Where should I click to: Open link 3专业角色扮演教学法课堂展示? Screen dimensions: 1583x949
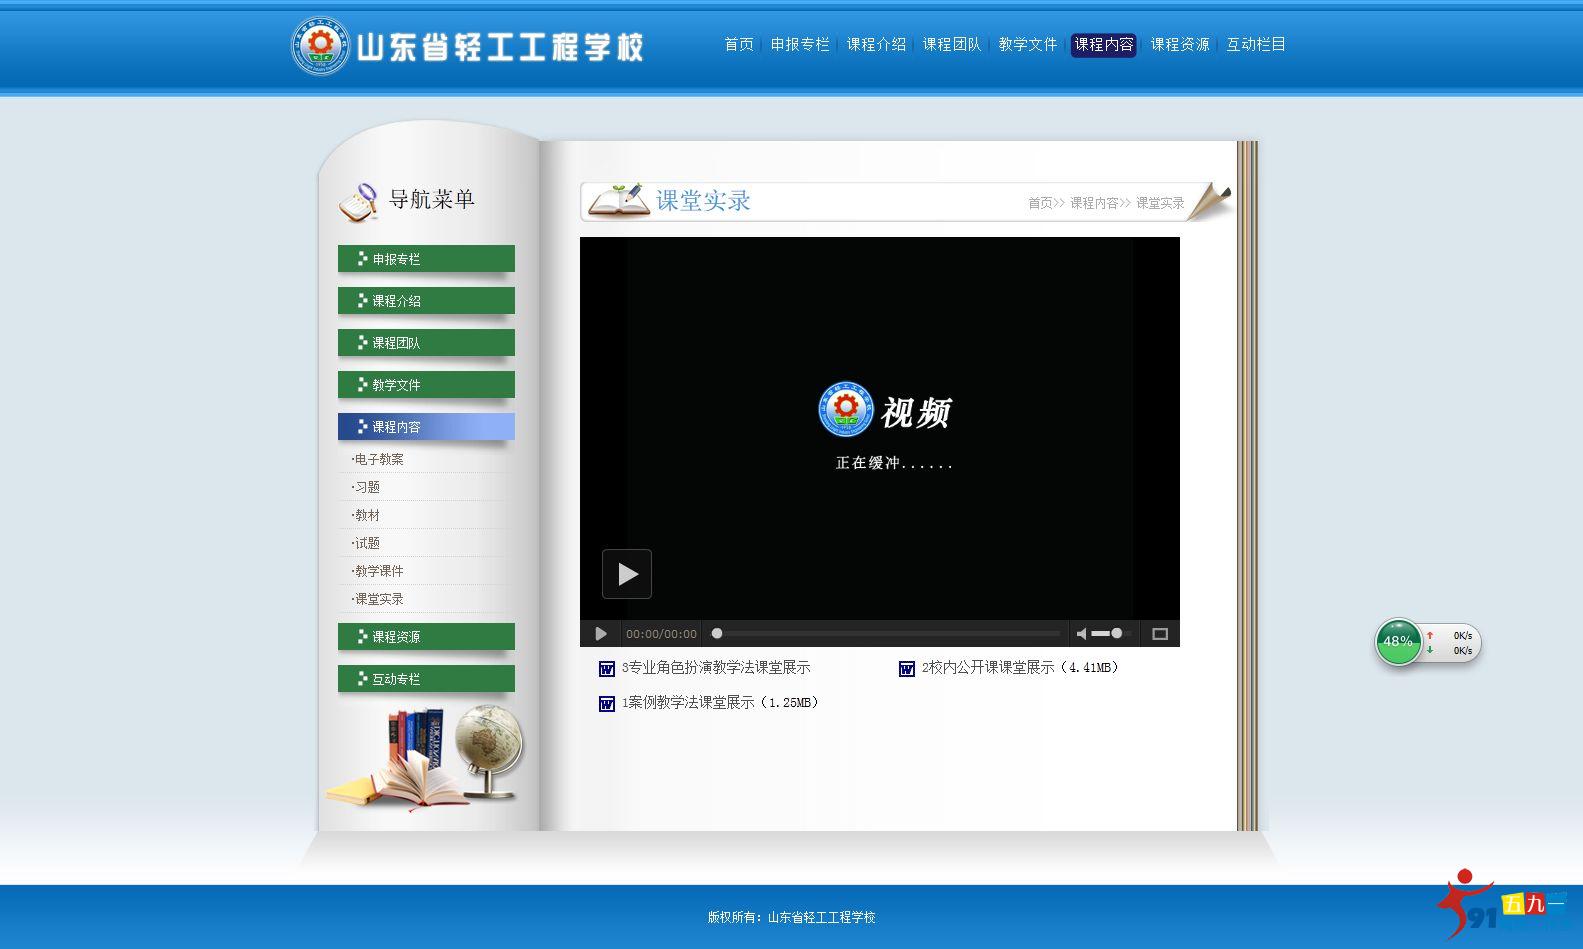[x=716, y=668]
